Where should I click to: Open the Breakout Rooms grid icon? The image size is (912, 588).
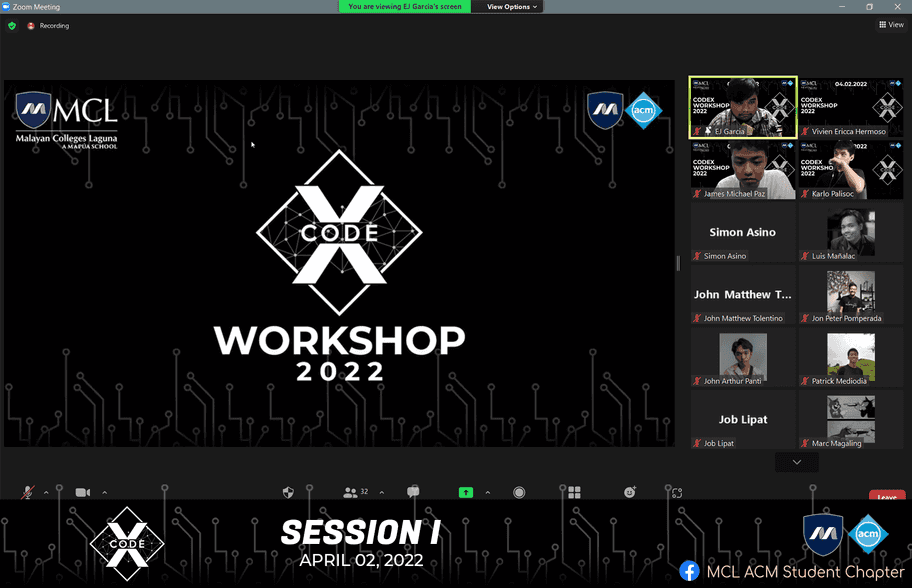[574, 492]
